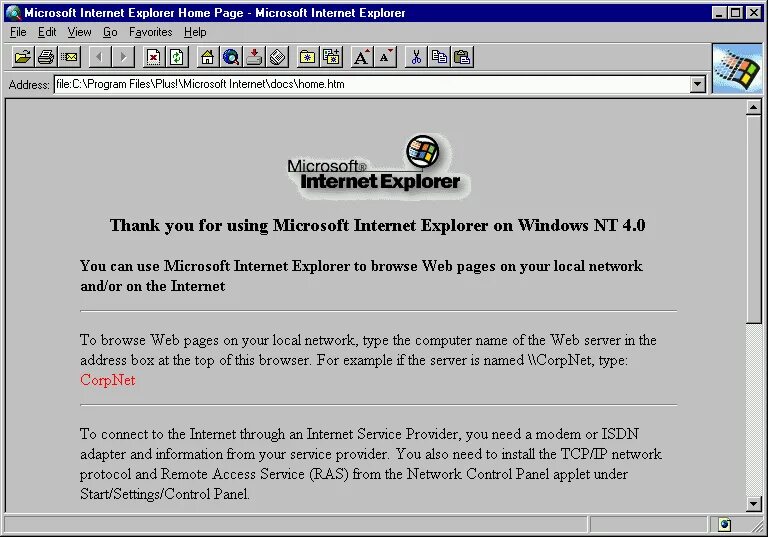Click the Cut scissors icon

416,57
